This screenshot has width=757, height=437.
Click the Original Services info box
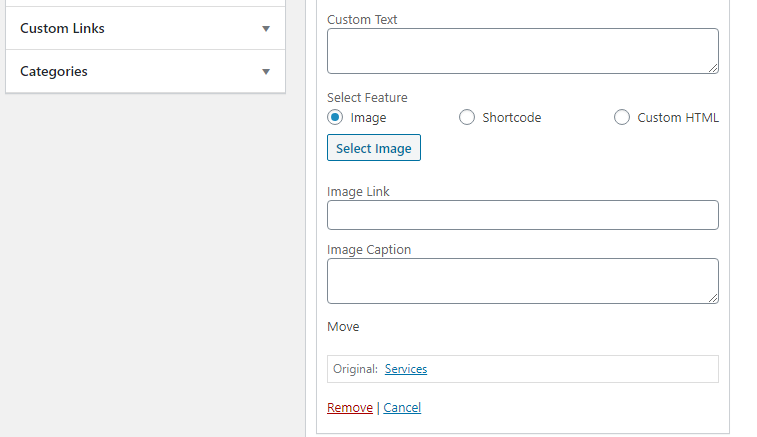point(523,369)
